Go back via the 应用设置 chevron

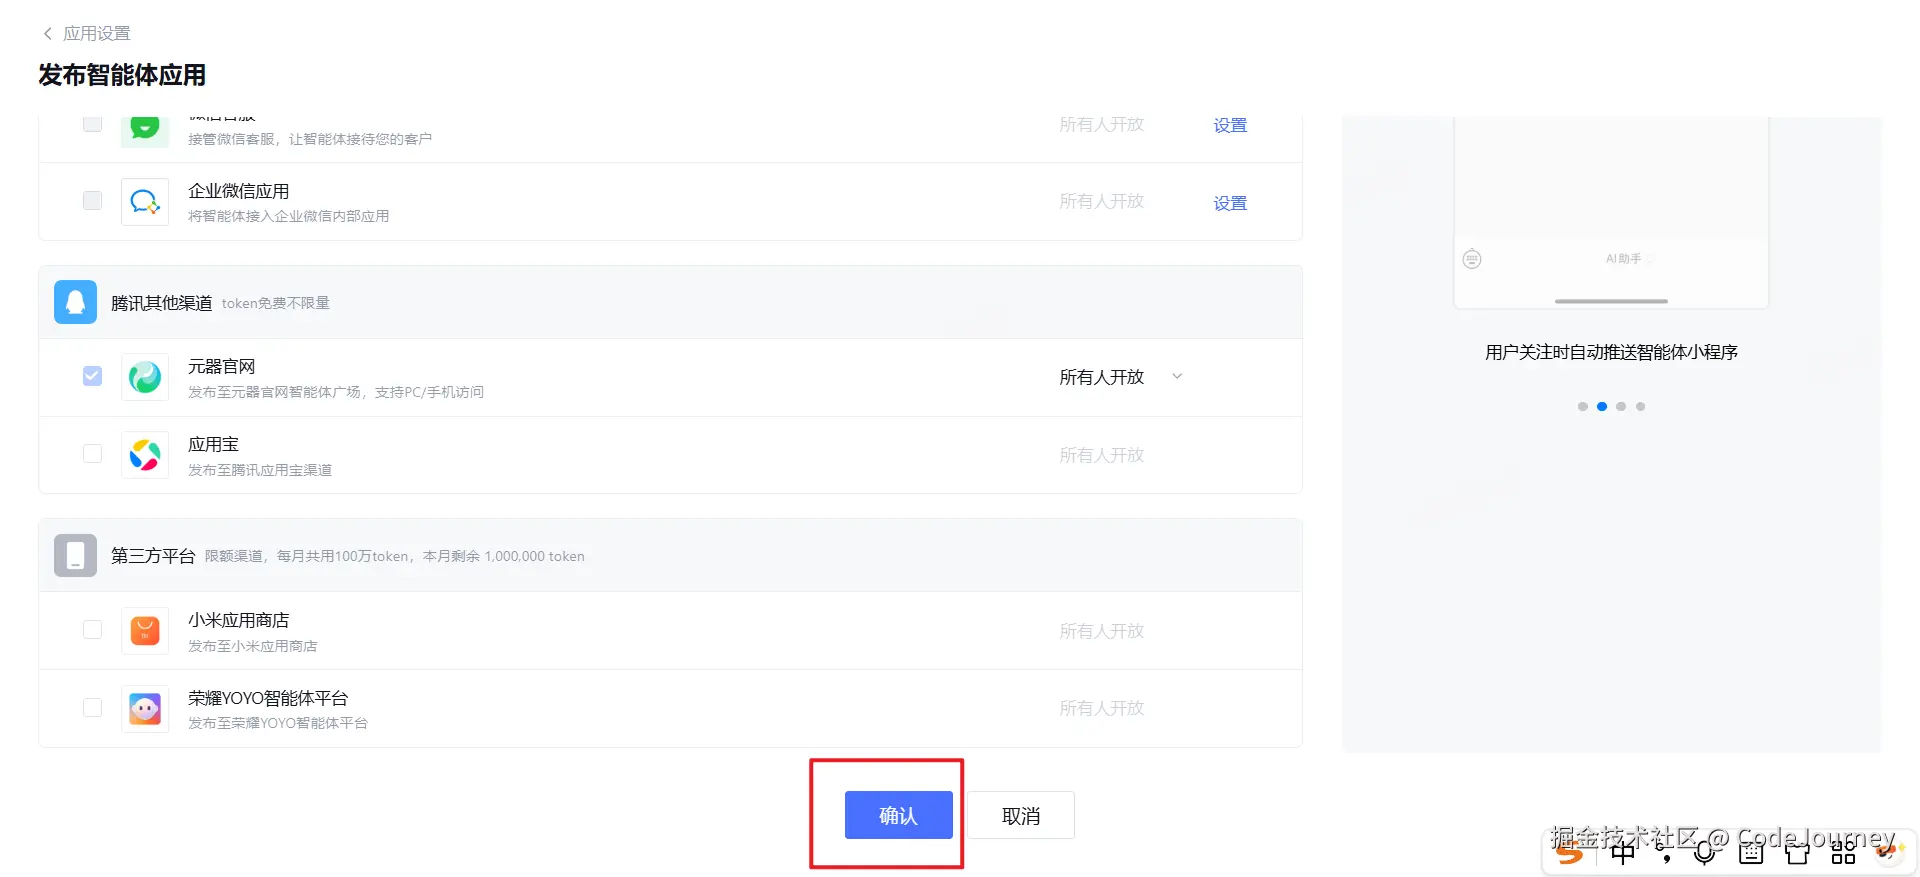(47, 34)
